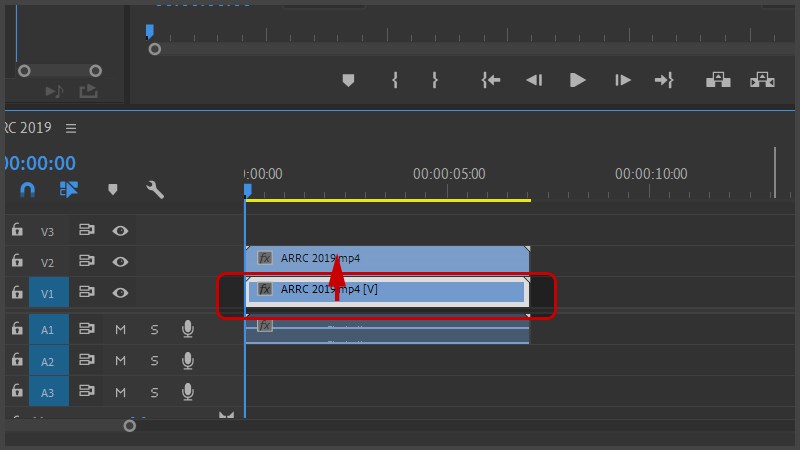
Task: Toggle lock on track A1
Action: click(x=17, y=328)
